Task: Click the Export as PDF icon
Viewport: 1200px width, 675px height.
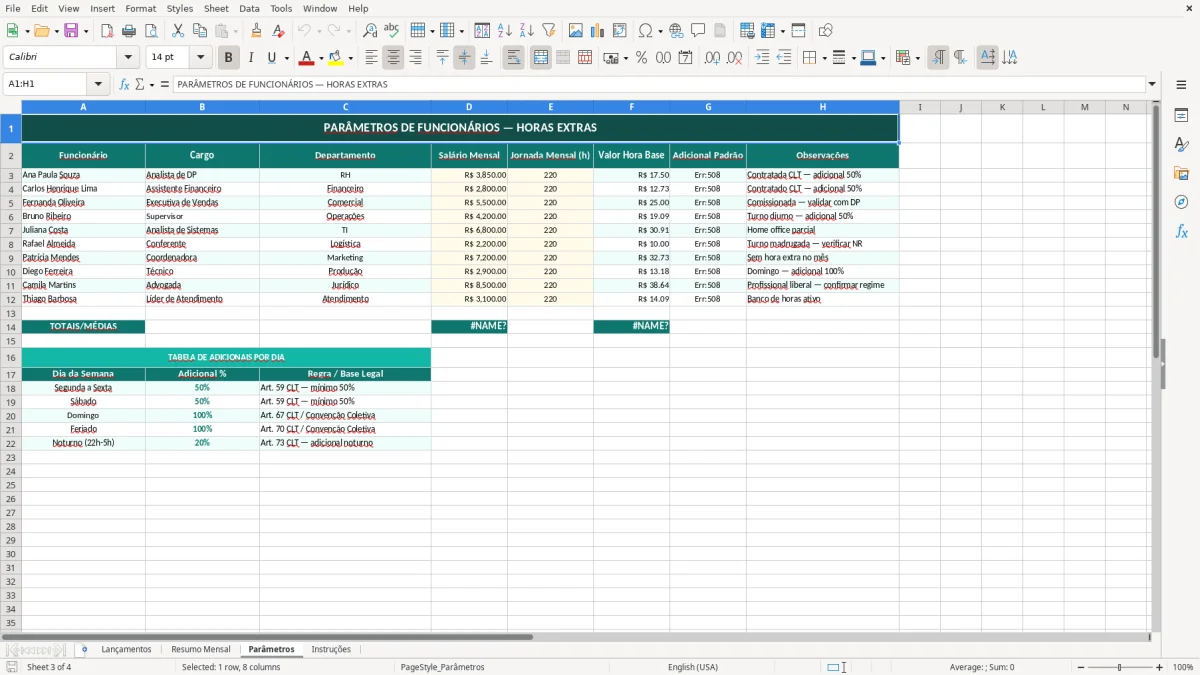Action: pyautogui.click(x=107, y=31)
